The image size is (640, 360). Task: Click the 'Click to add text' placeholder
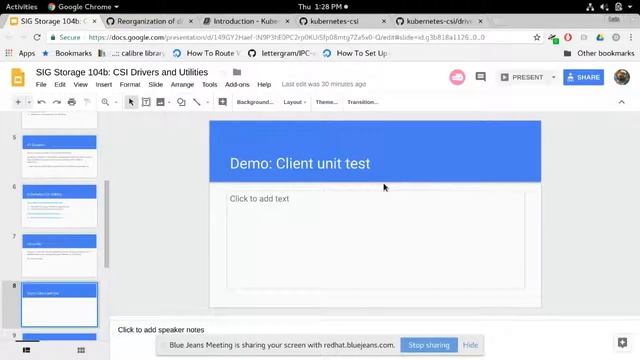(x=376, y=240)
